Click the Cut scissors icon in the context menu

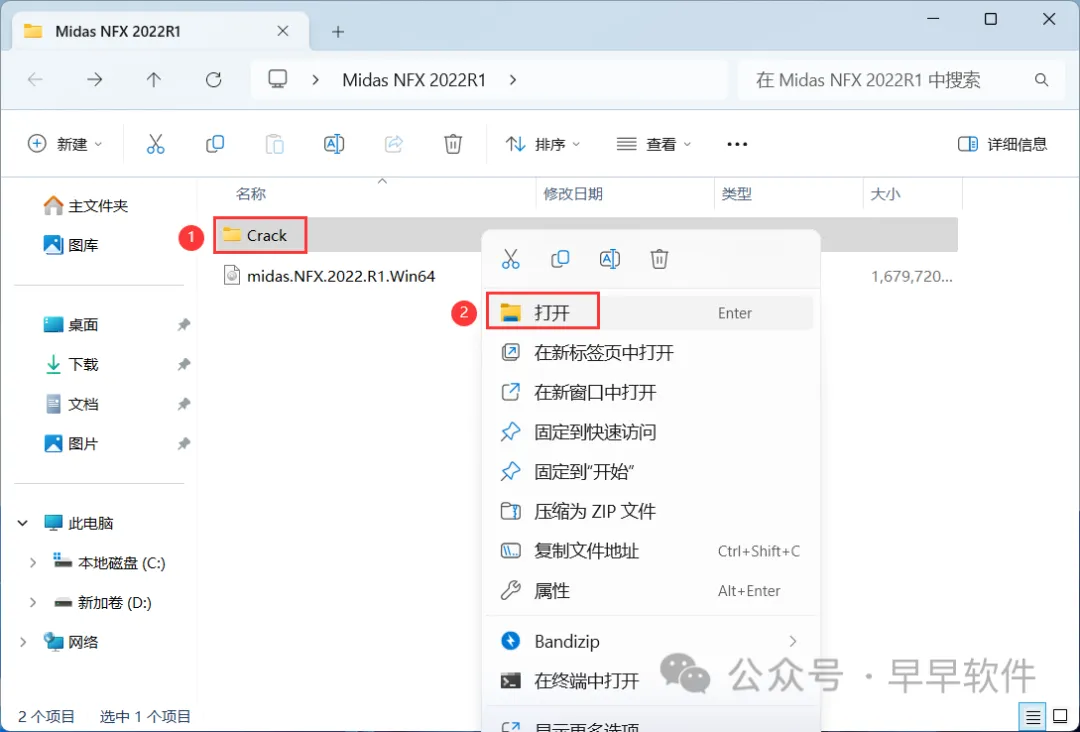(510, 259)
